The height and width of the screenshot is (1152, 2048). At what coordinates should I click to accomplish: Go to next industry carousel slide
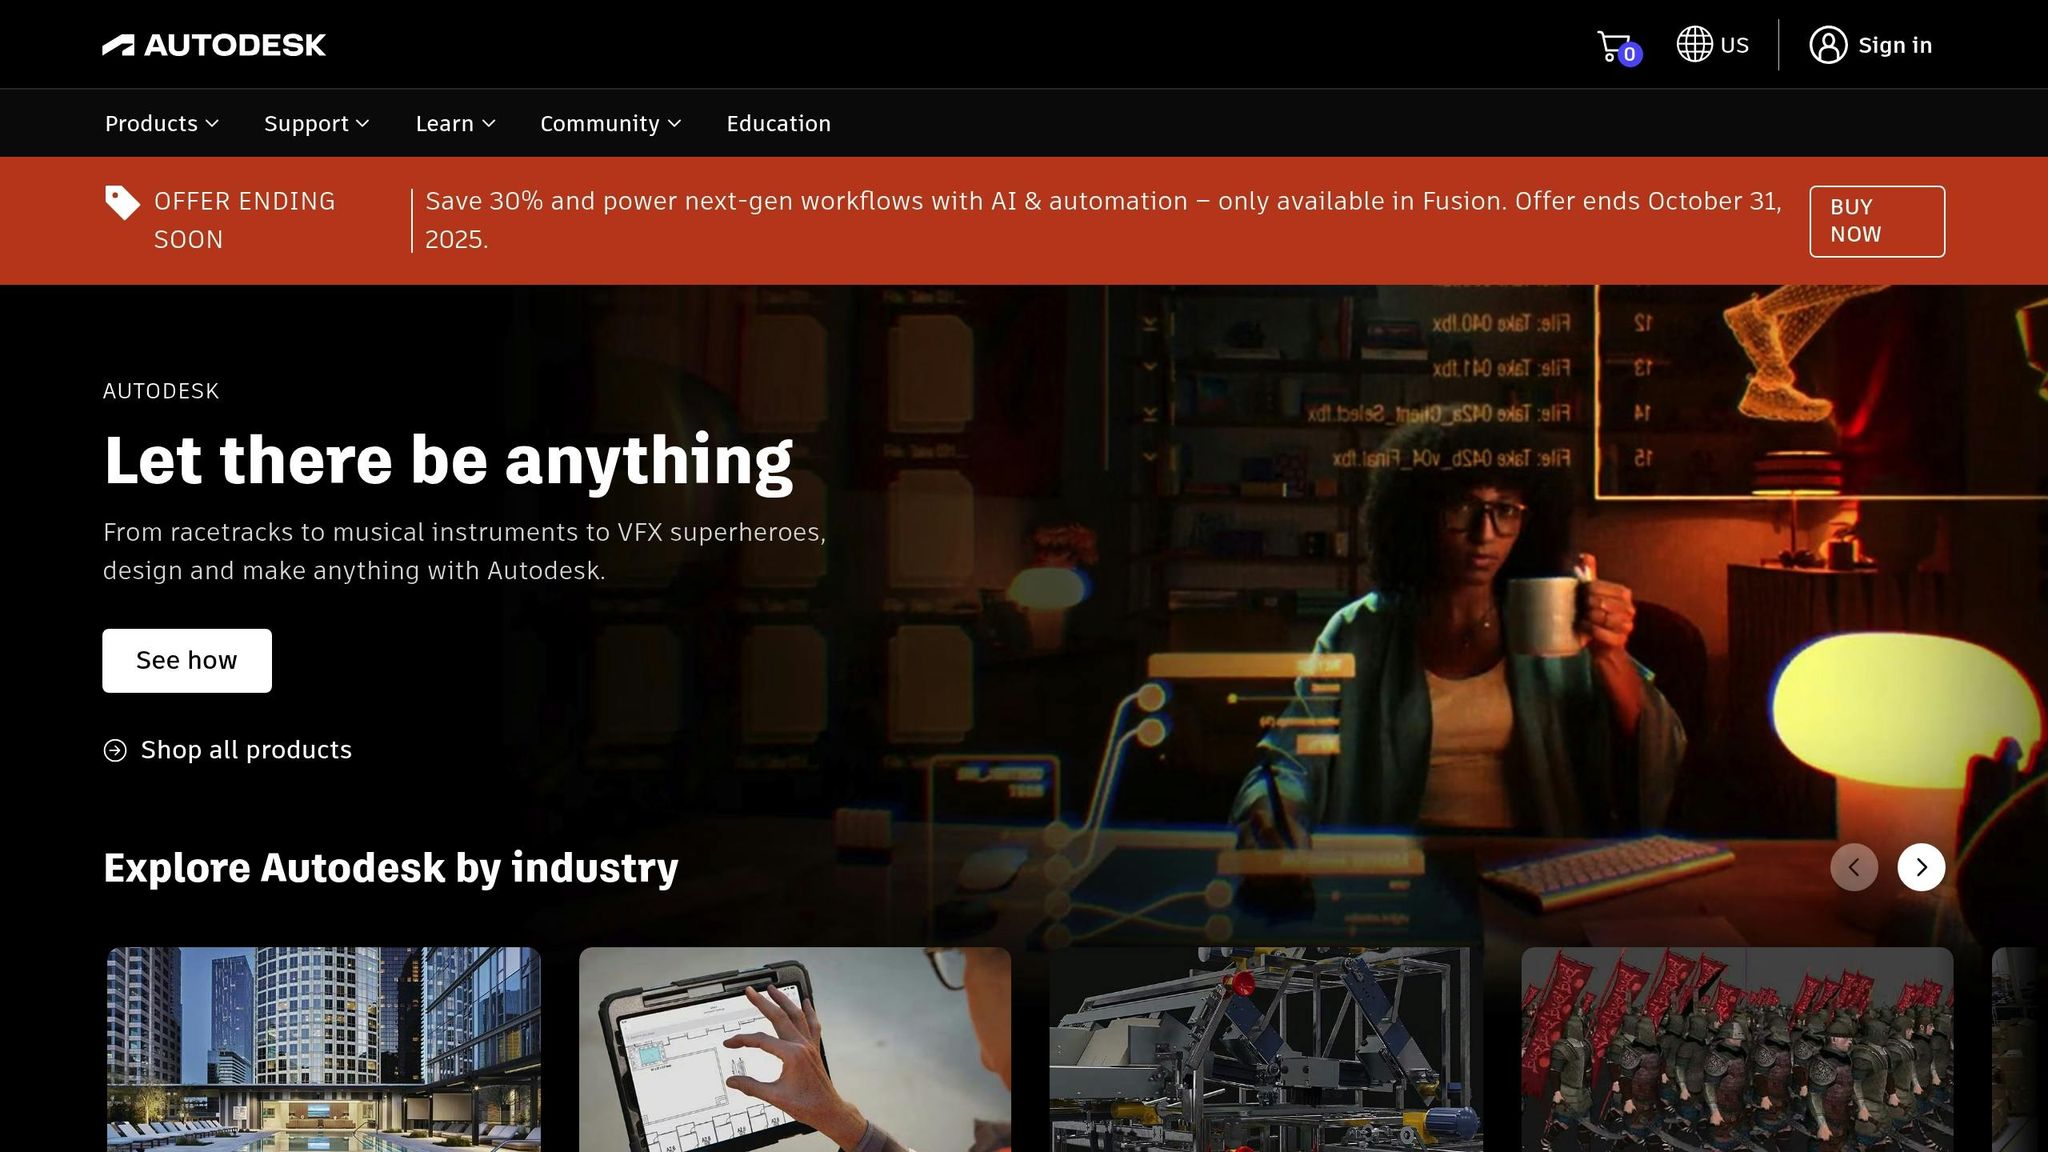coord(1921,867)
